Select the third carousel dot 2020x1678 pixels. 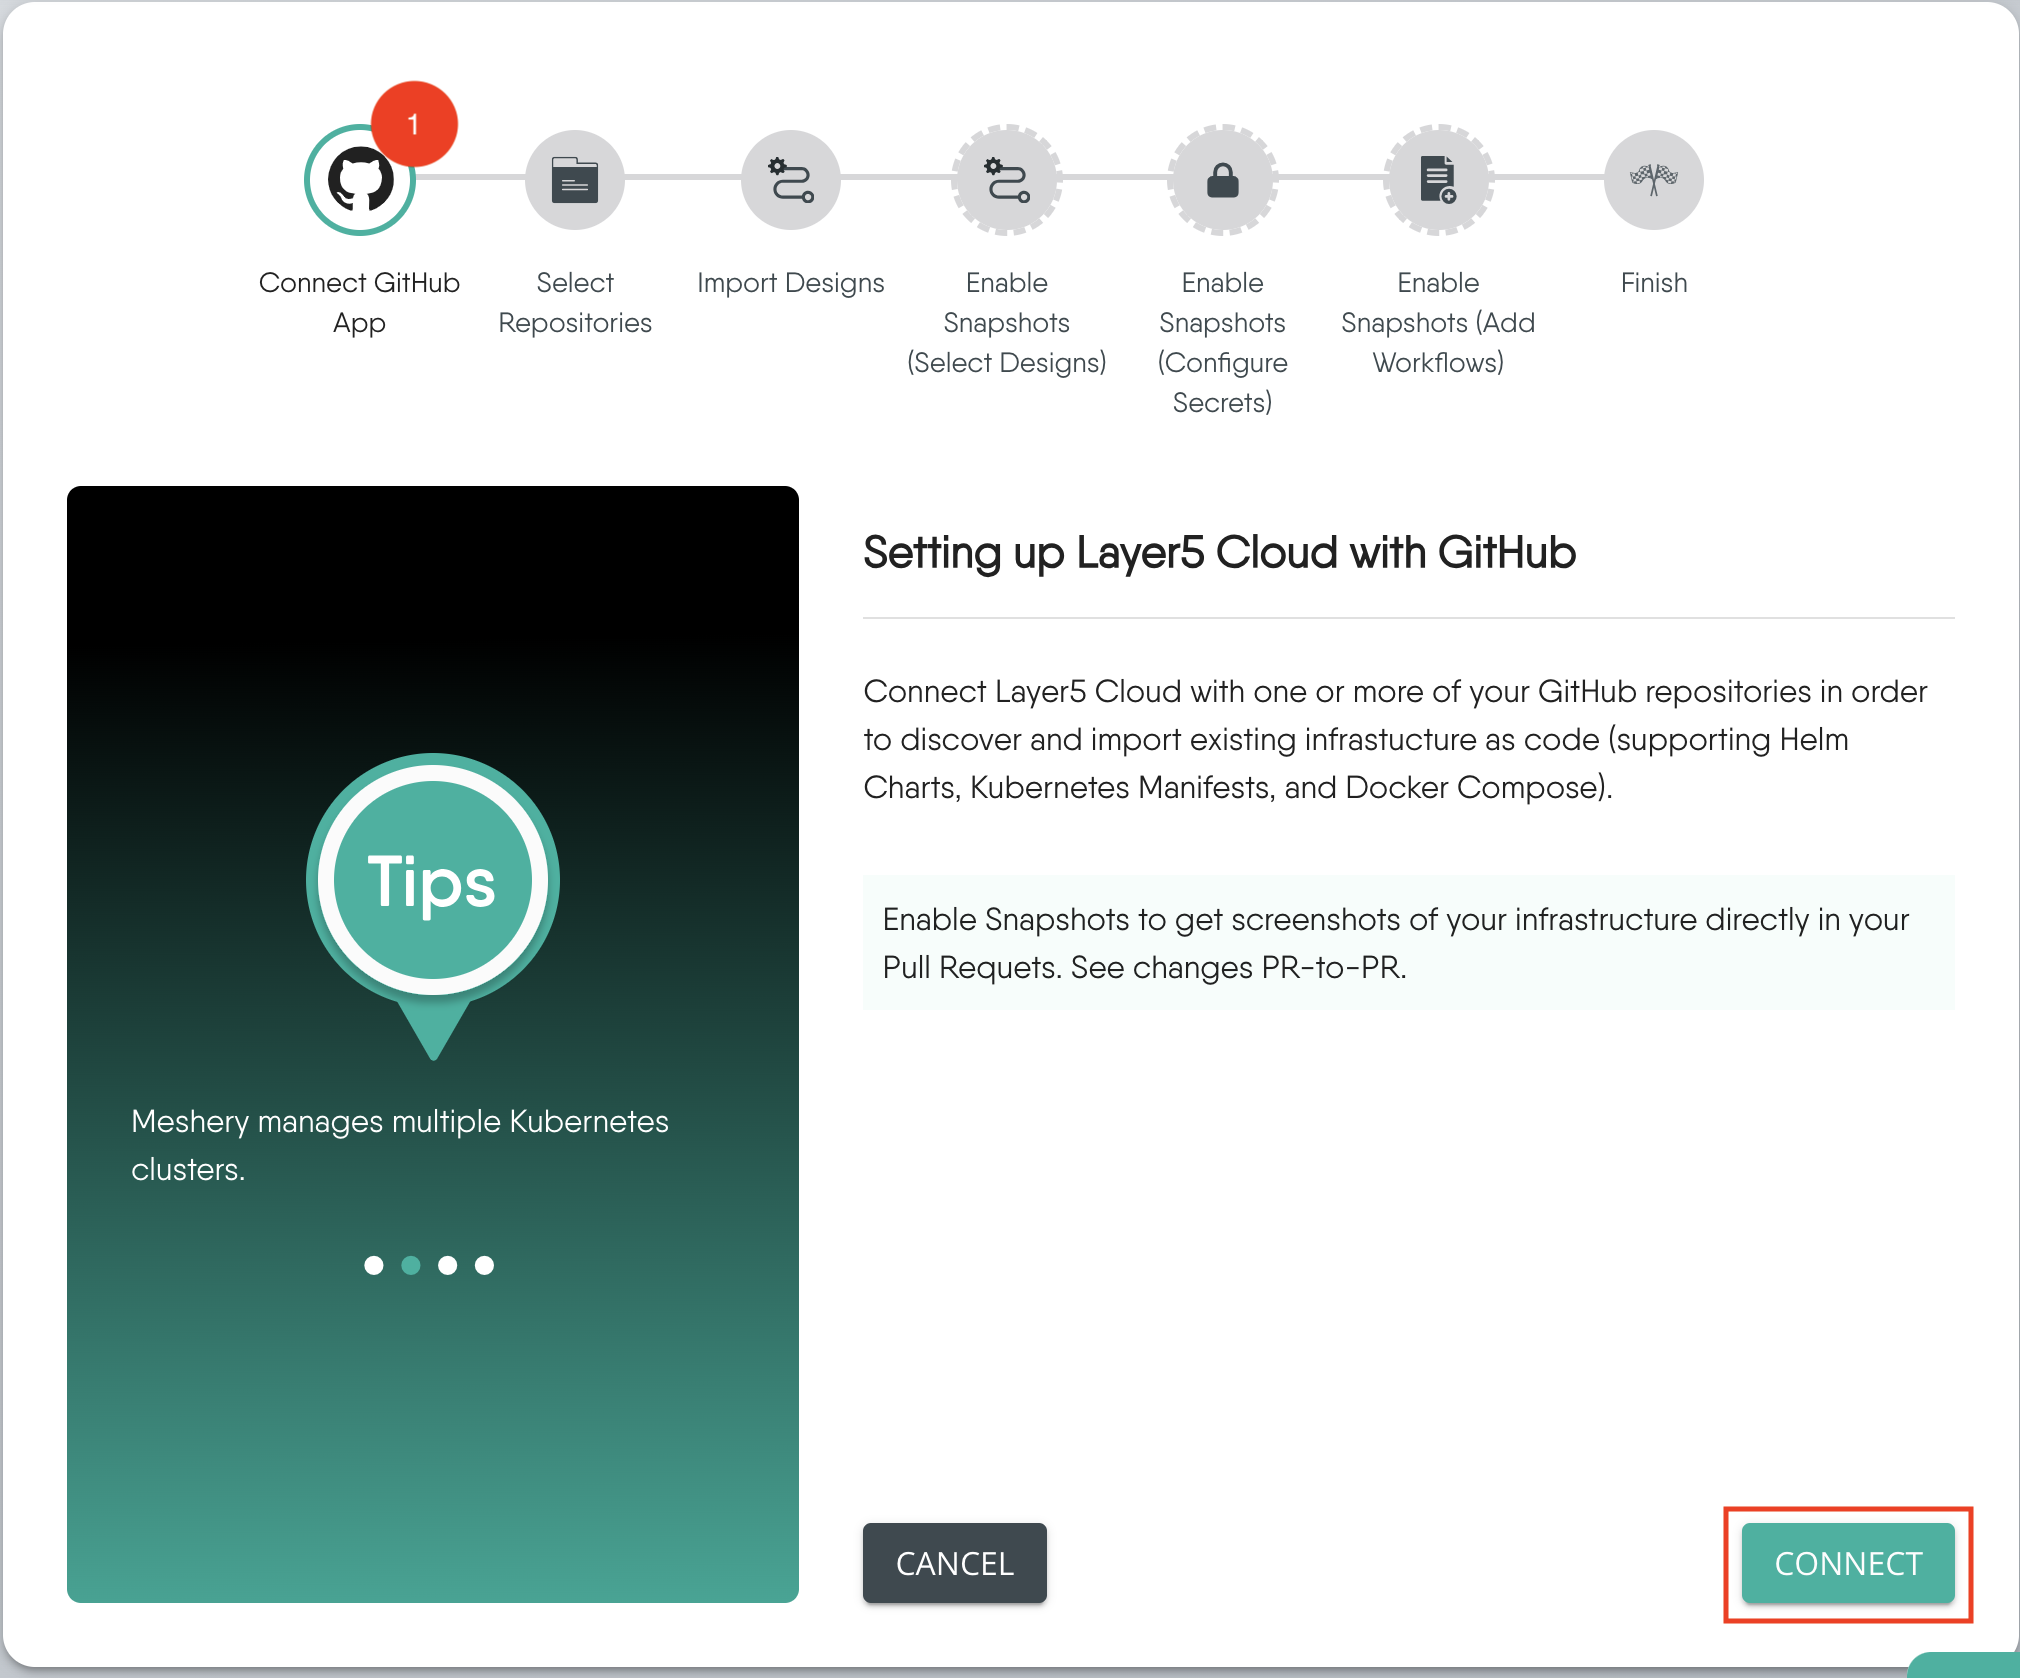tap(448, 1265)
